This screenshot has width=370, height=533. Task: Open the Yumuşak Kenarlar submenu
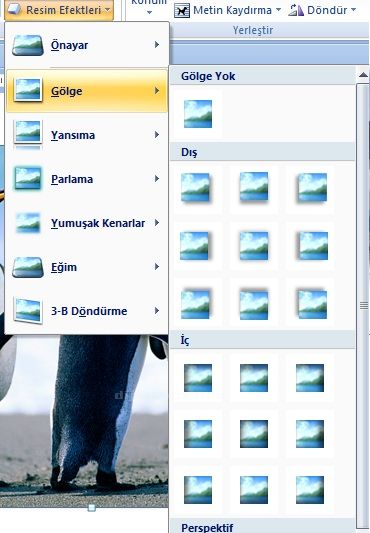pos(87,223)
